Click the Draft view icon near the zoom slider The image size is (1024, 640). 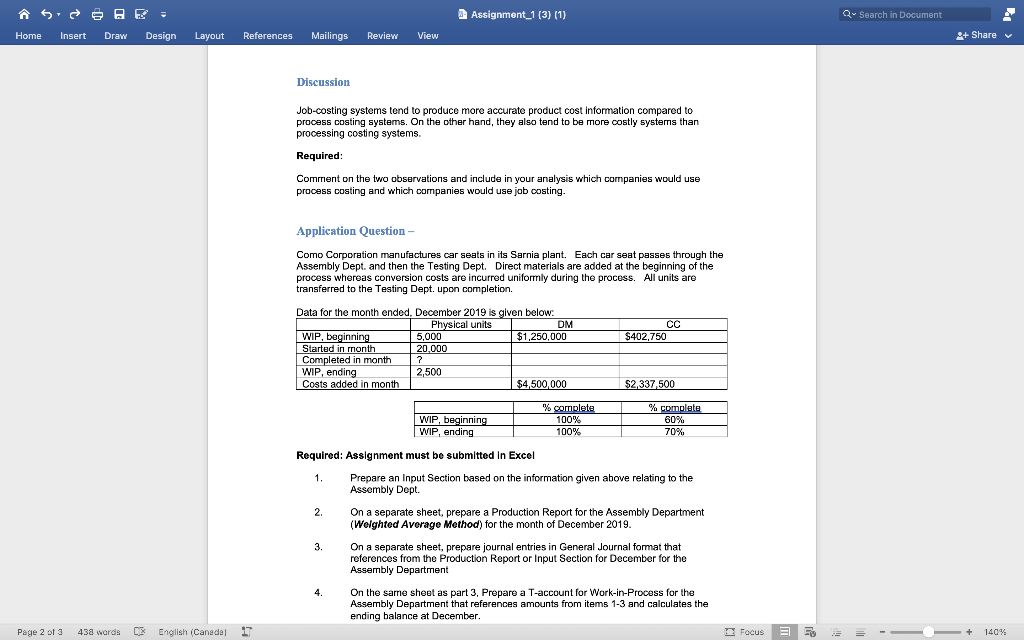click(861, 632)
